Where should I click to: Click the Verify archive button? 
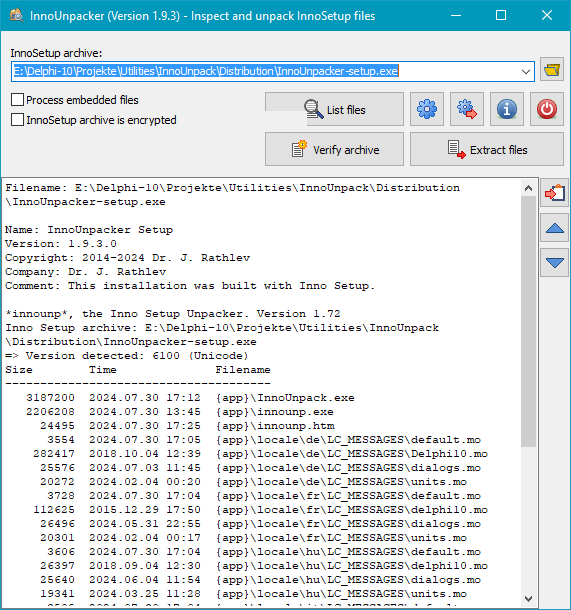point(335,149)
